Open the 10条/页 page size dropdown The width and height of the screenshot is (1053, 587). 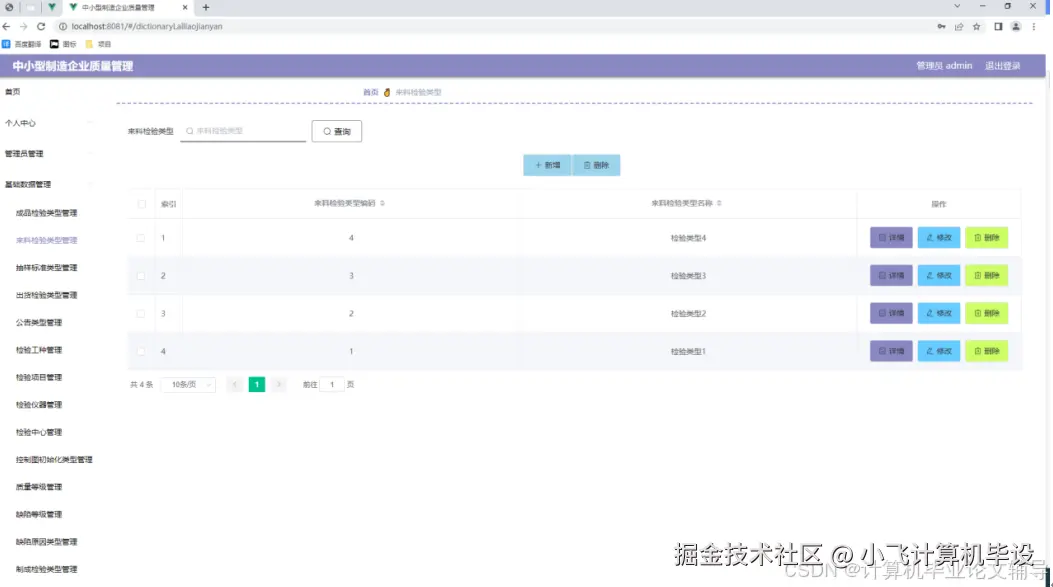pos(189,385)
